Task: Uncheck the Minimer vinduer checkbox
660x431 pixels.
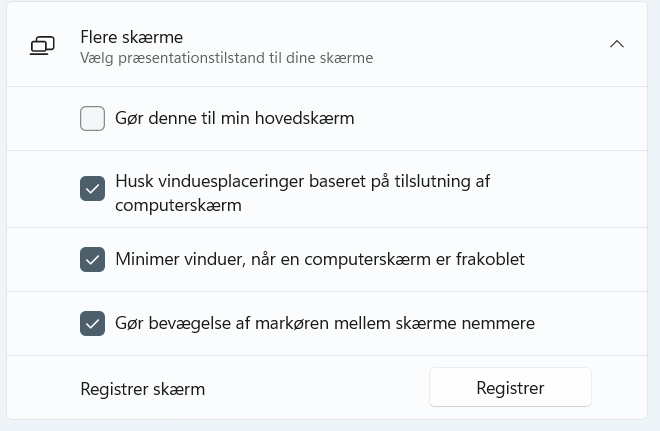Action: coord(93,259)
